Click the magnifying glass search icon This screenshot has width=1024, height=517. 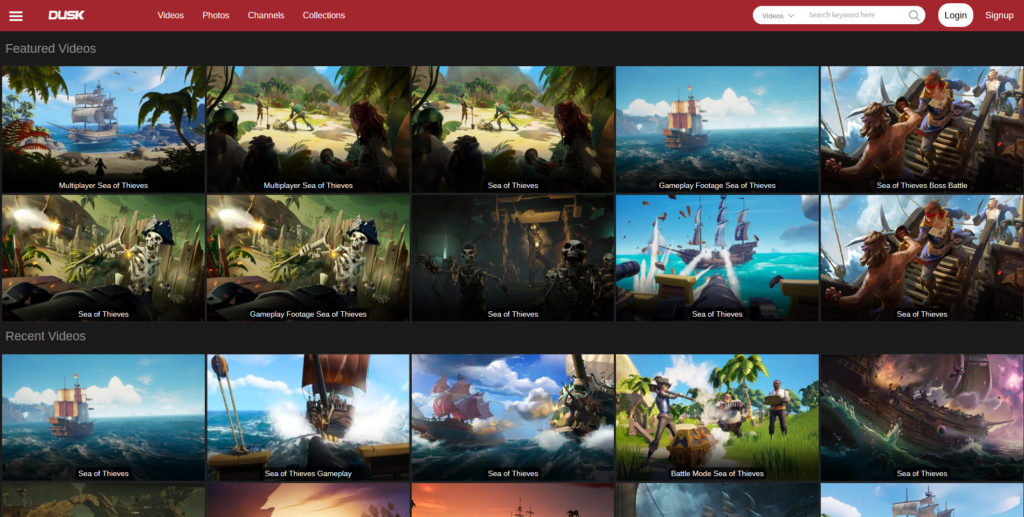(x=914, y=15)
